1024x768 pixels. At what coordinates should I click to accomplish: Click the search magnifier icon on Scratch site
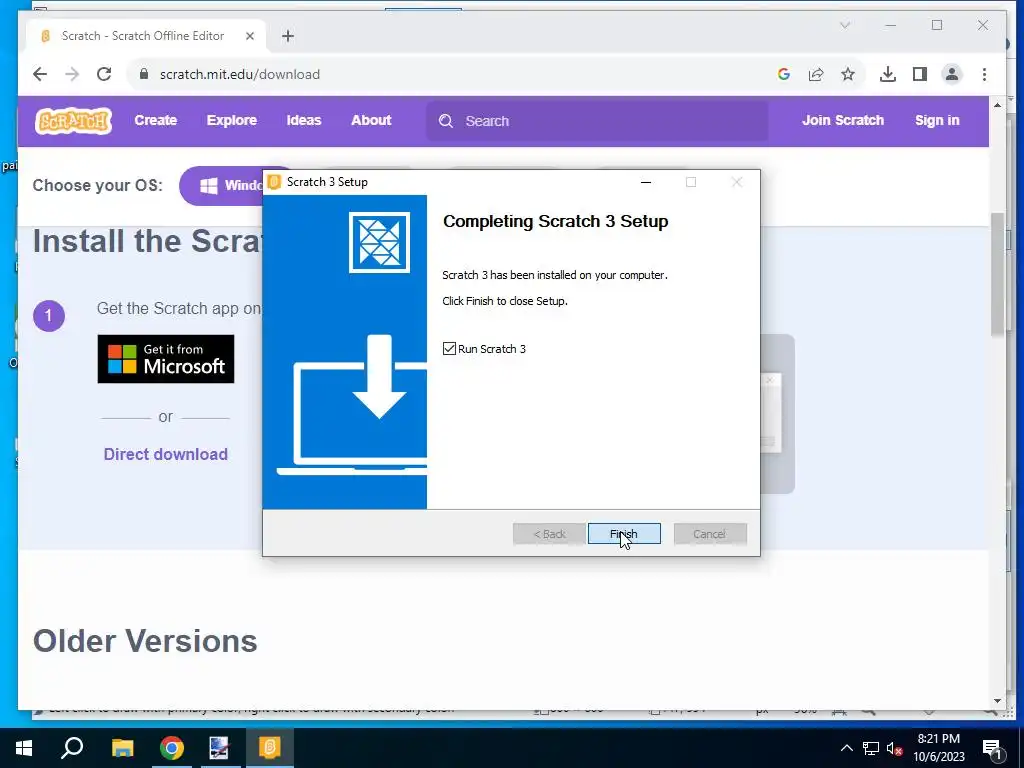(x=446, y=121)
